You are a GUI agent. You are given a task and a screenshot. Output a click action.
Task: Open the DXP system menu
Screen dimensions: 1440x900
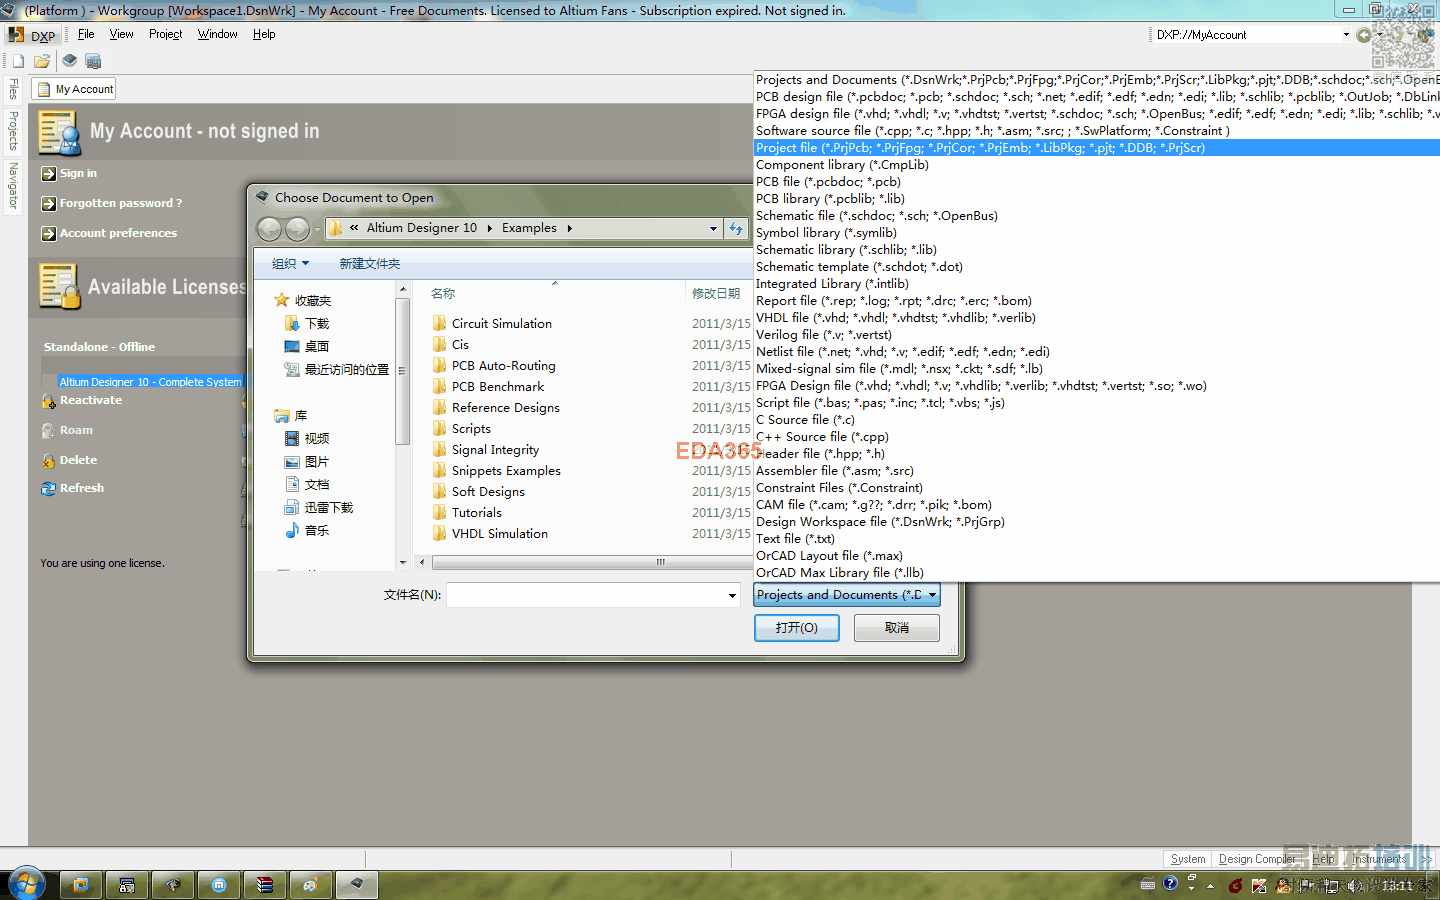coord(32,35)
